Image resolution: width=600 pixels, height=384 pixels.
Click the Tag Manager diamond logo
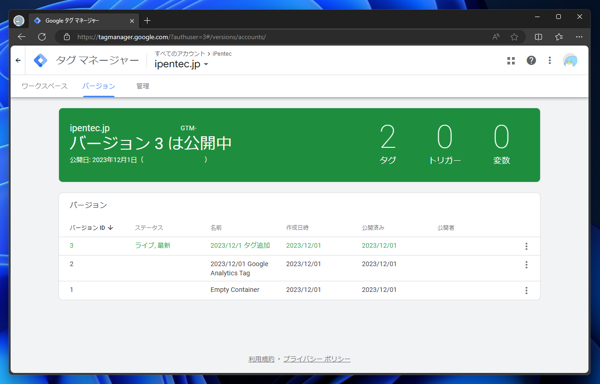tap(40, 60)
